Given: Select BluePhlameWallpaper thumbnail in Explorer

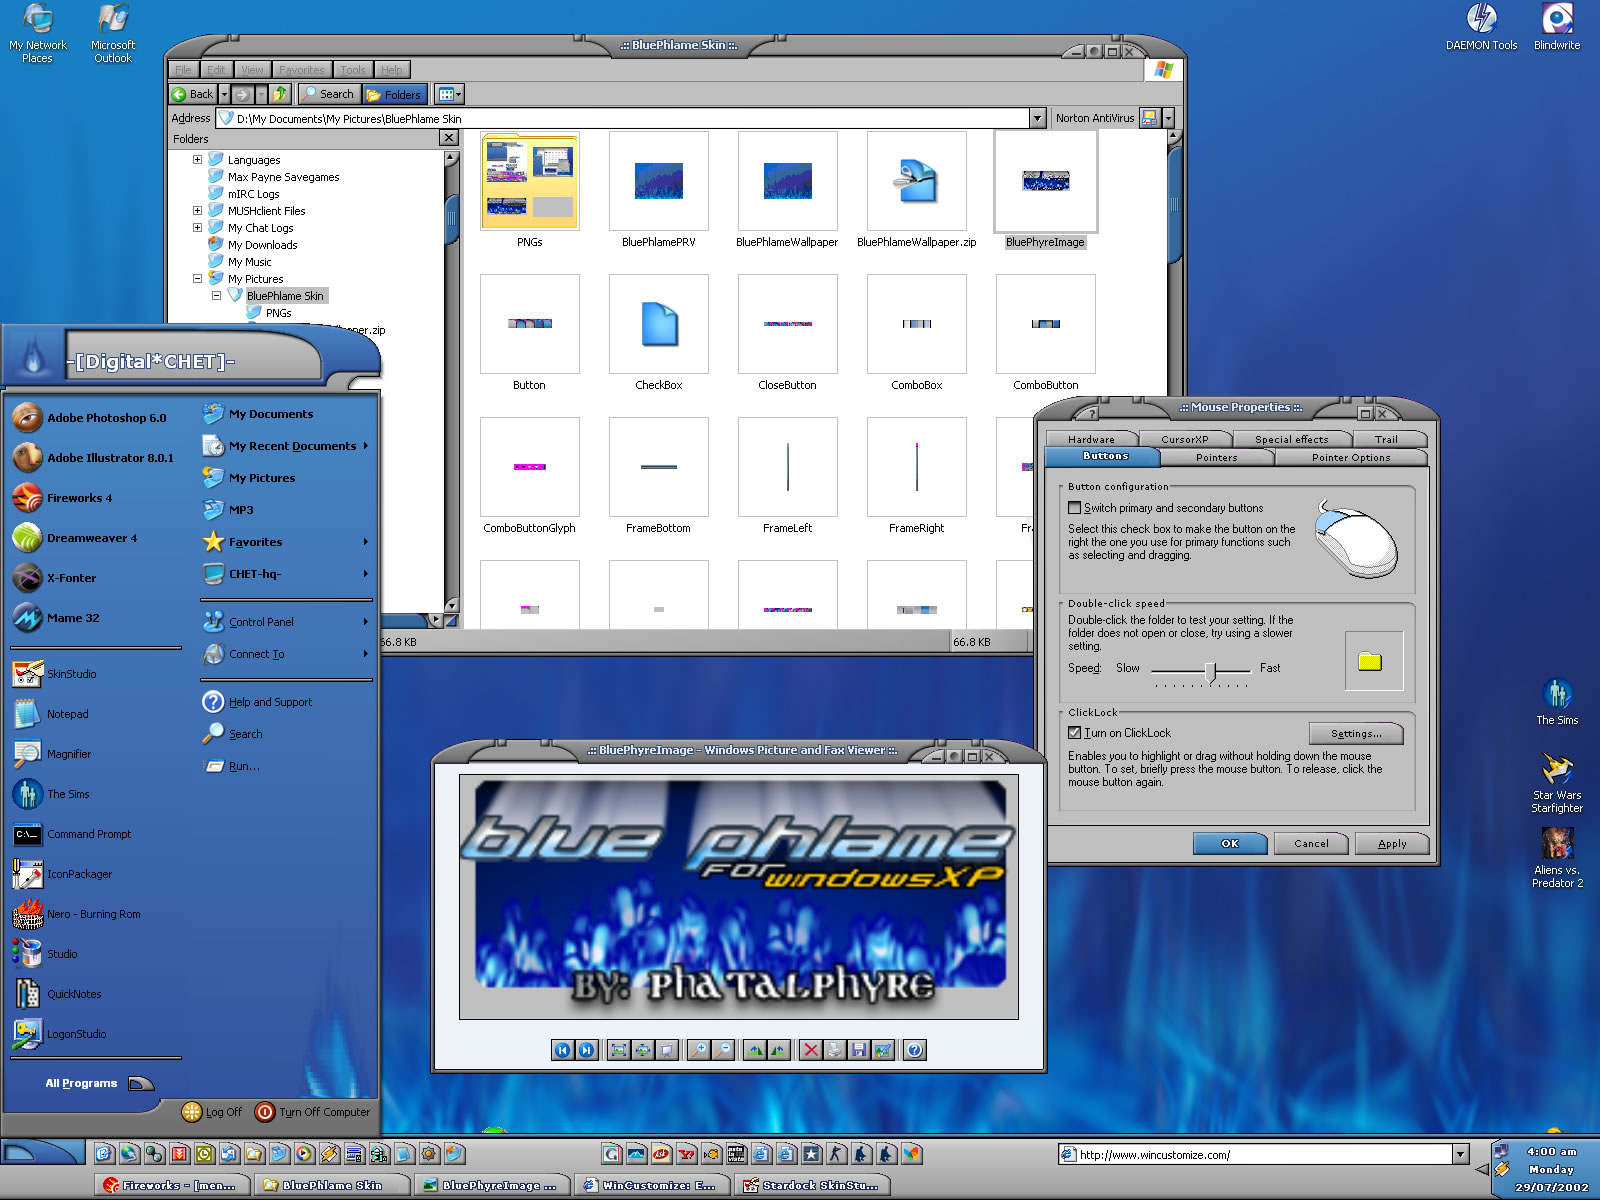Looking at the screenshot, I should coord(787,190).
